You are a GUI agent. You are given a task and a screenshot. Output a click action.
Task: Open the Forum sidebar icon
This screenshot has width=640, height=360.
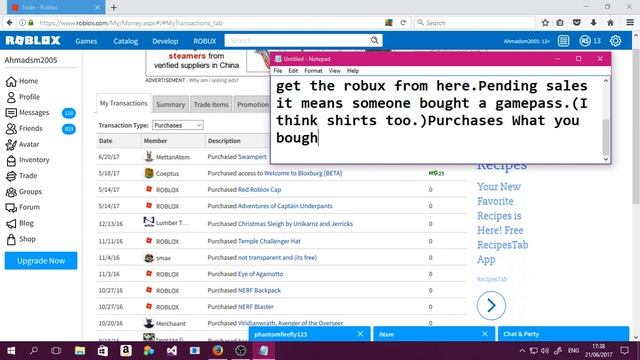[11, 208]
